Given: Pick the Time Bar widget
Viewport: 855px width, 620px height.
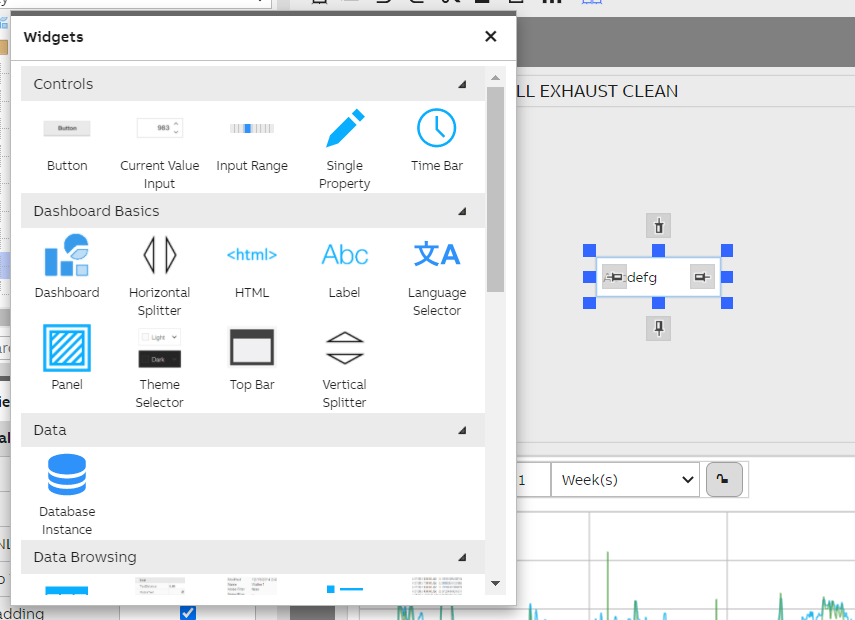Looking at the screenshot, I should pos(436,140).
